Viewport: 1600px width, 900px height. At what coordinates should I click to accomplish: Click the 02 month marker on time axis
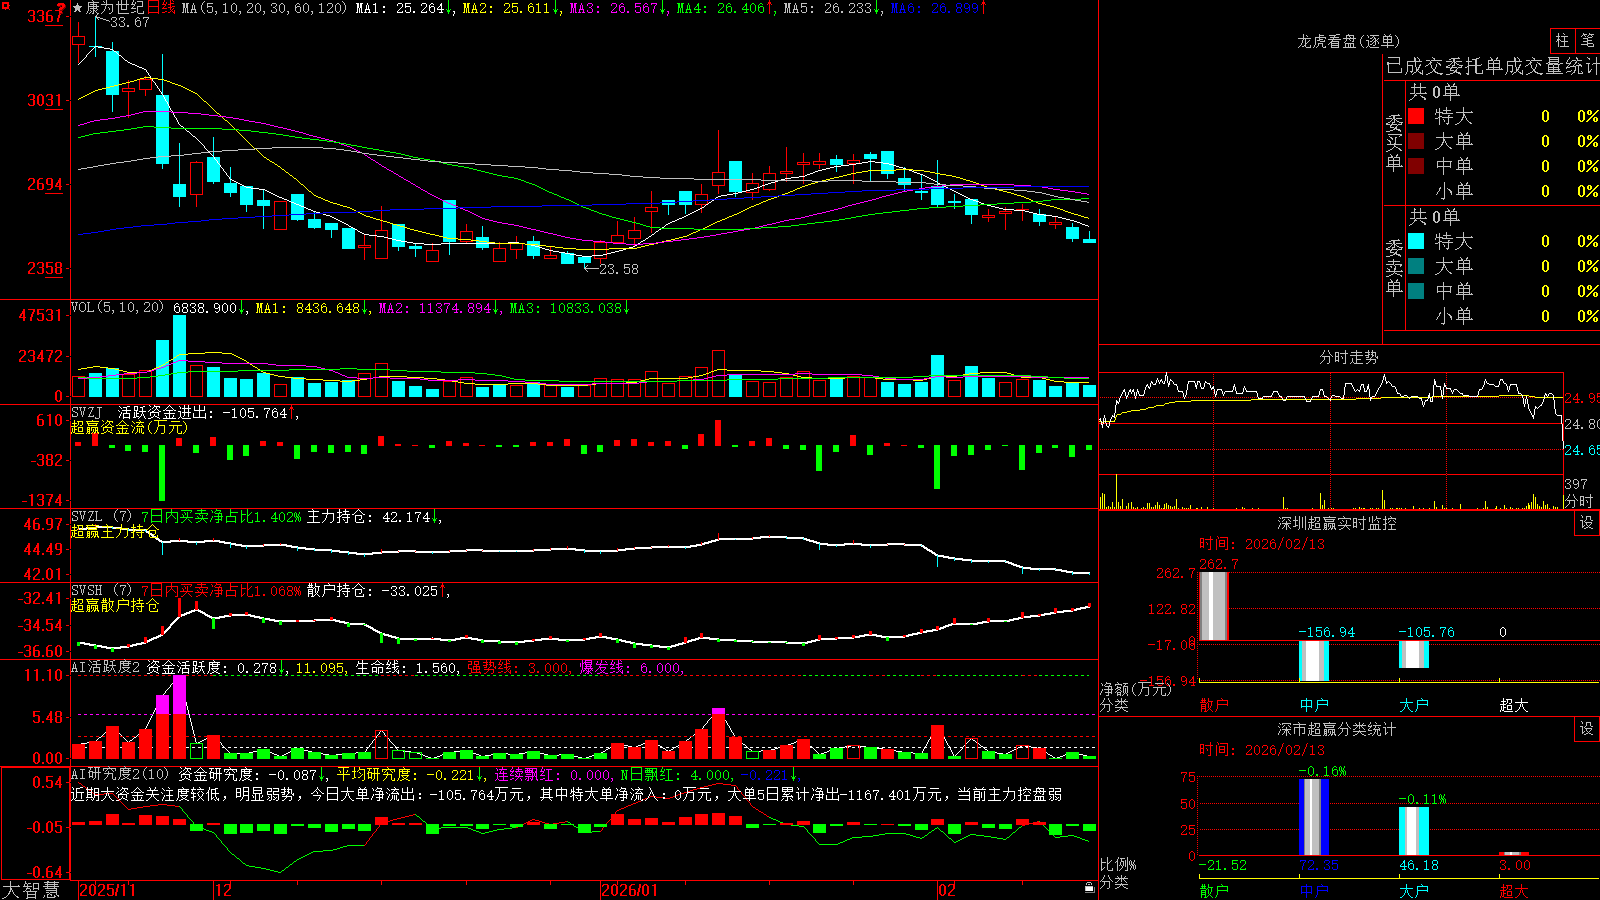click(947, 890)
